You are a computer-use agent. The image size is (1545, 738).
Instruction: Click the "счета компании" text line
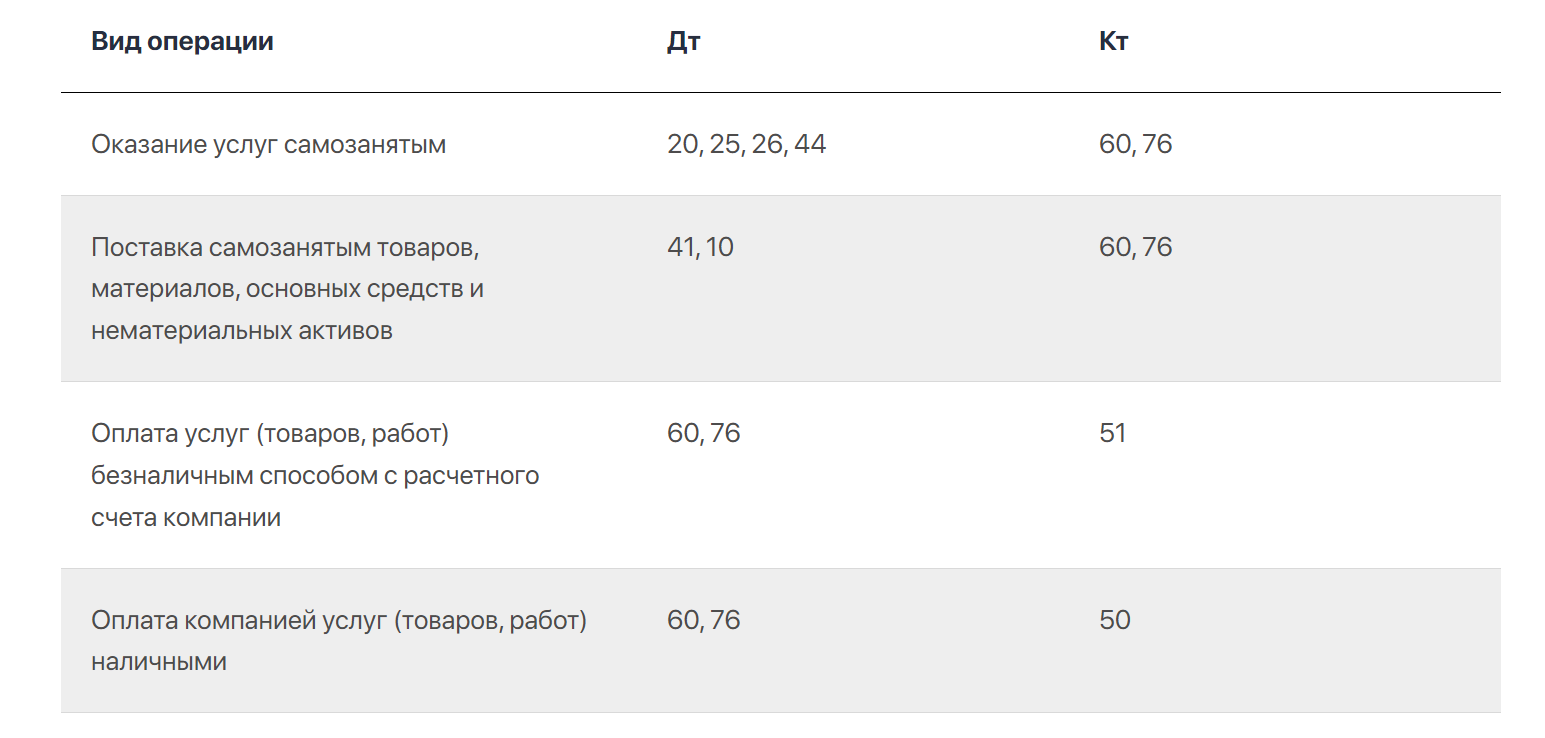coord(186,518)
